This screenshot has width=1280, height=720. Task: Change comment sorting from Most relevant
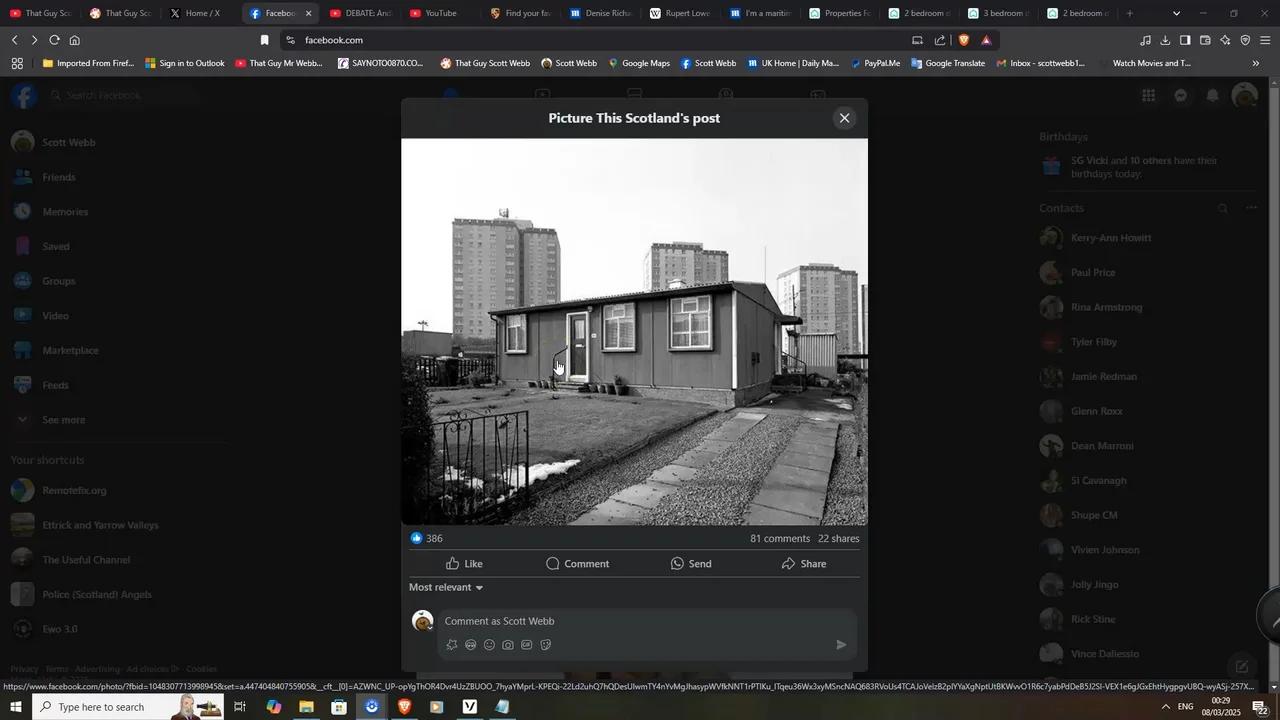point(445,587)
